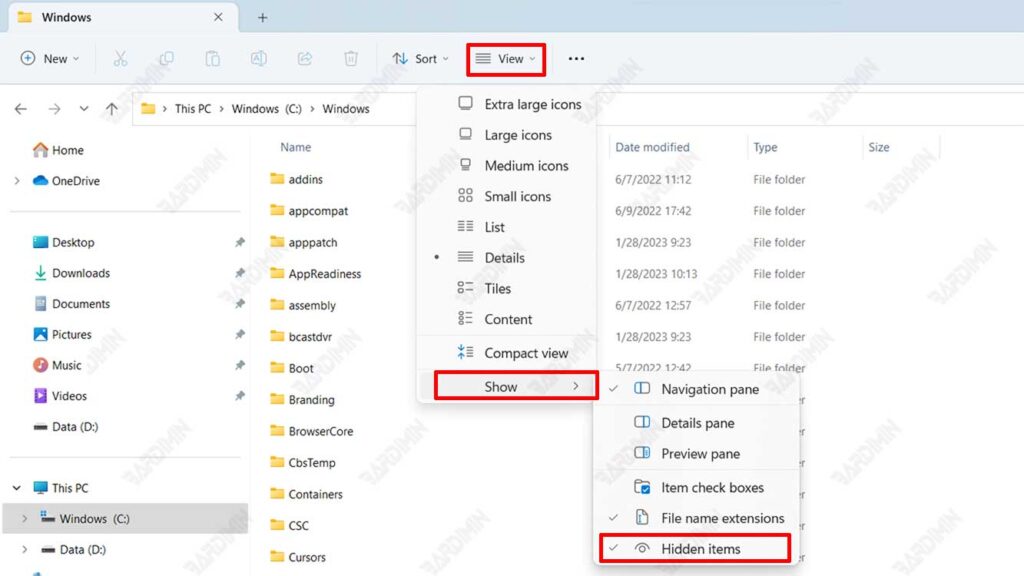Toggle Compact view
The width and height of the screenshot is (1024, 576).
[507, 353]
